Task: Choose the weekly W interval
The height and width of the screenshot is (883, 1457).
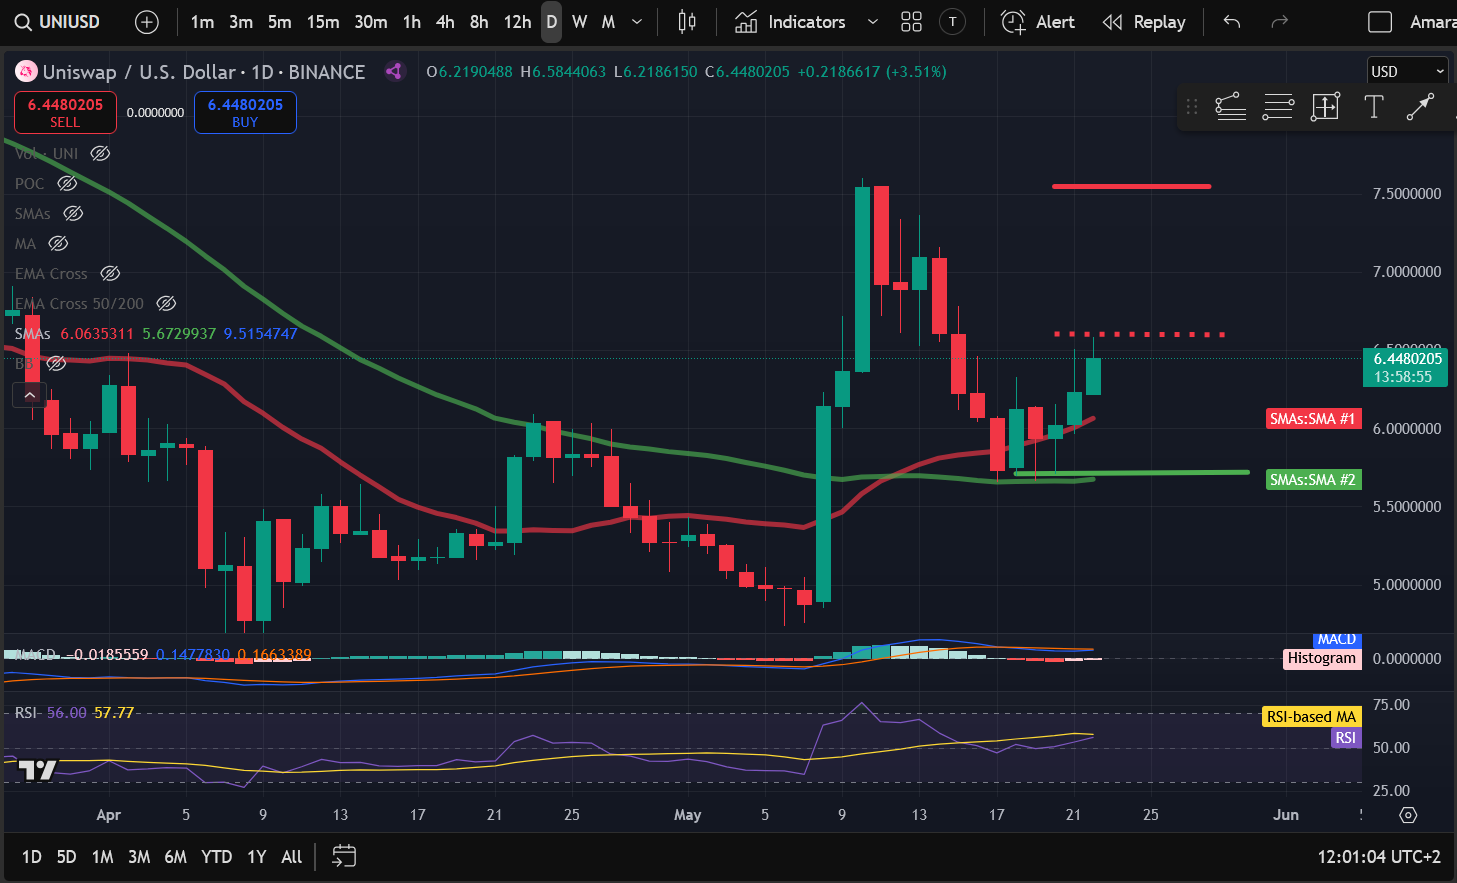Action: [x=579, y=22]
